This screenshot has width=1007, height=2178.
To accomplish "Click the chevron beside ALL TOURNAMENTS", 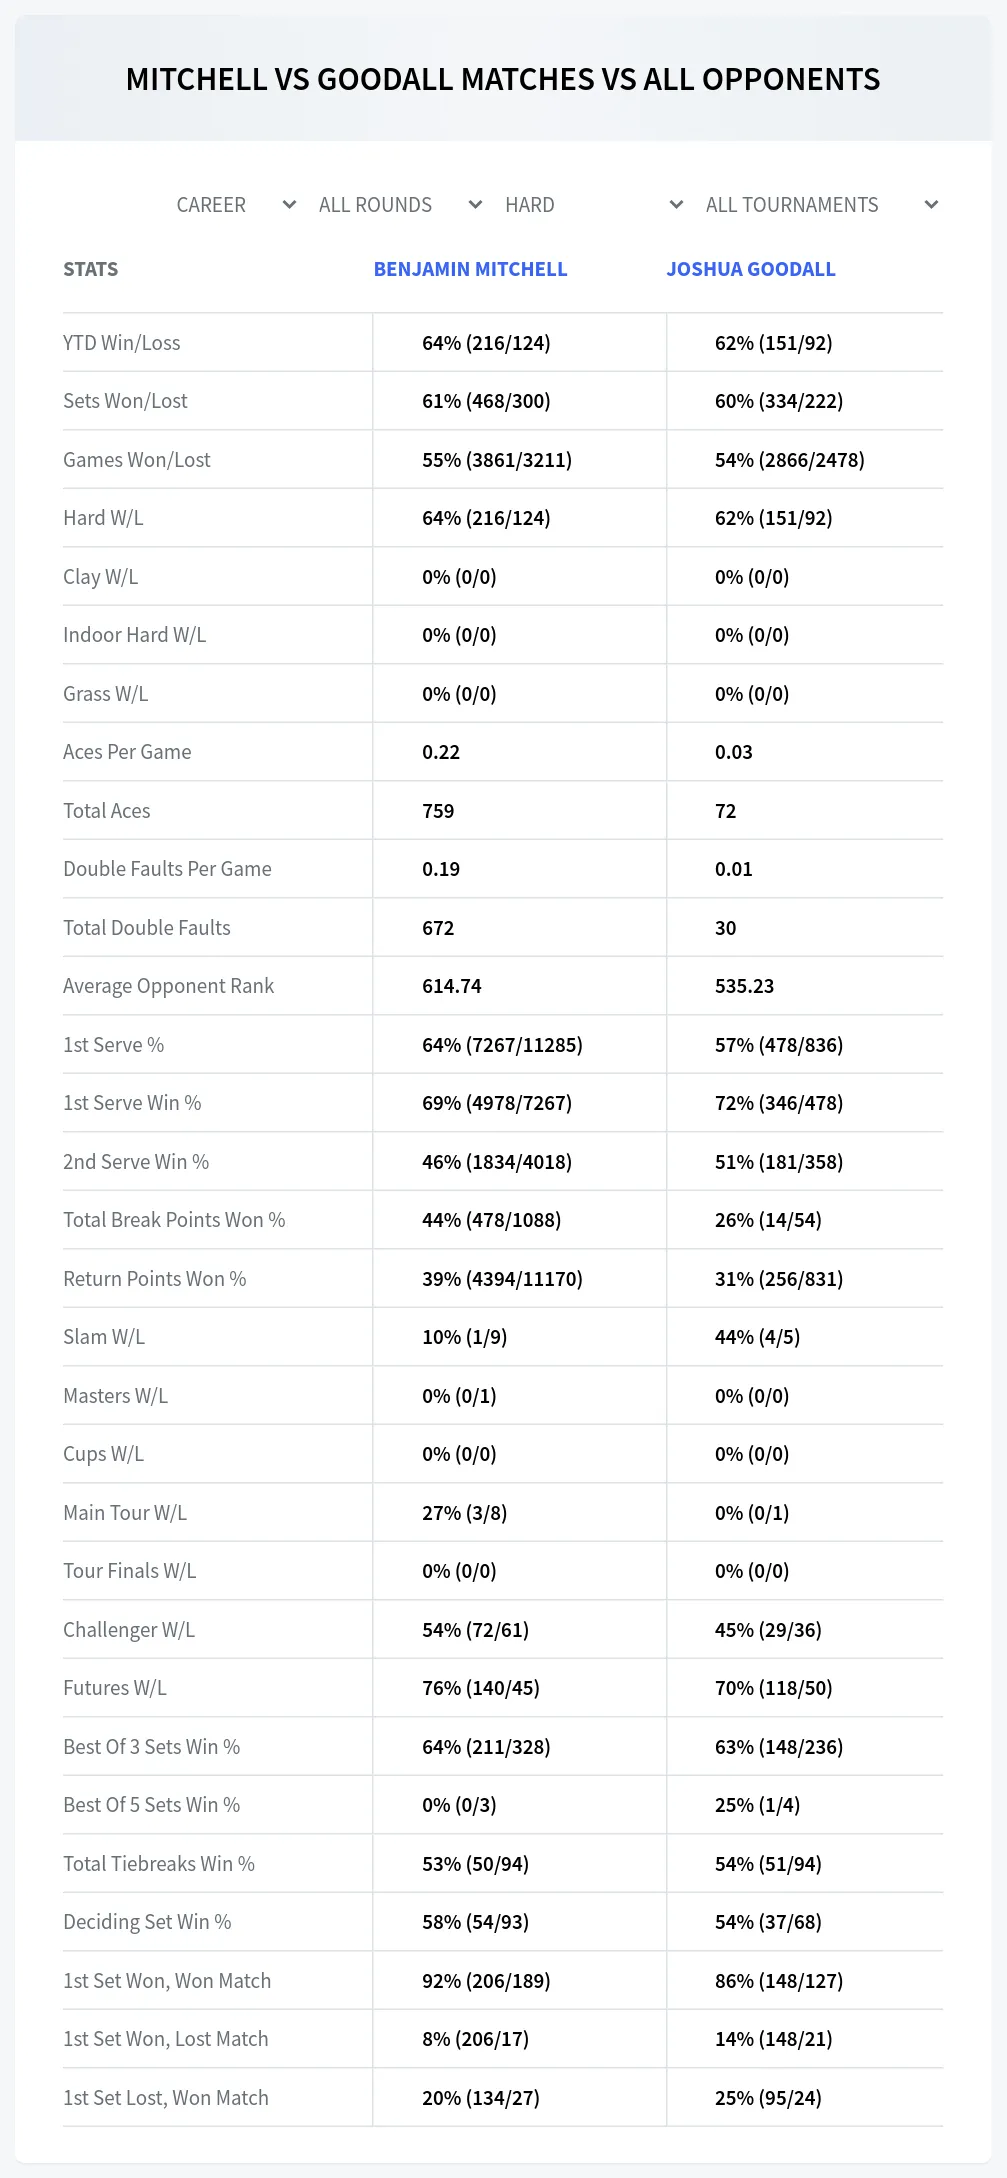I will point(931,205).
